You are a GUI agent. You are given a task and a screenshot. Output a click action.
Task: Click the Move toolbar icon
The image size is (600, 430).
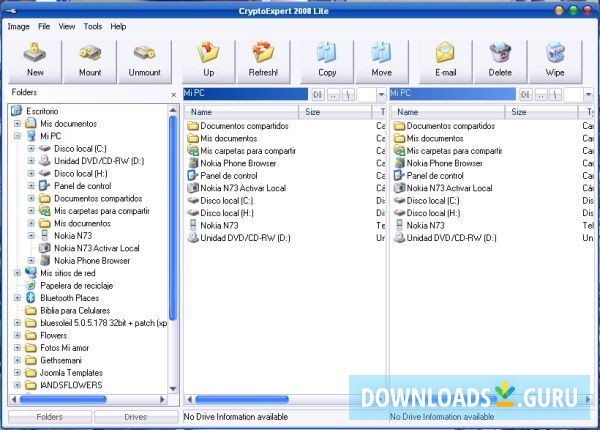(382, 61)
